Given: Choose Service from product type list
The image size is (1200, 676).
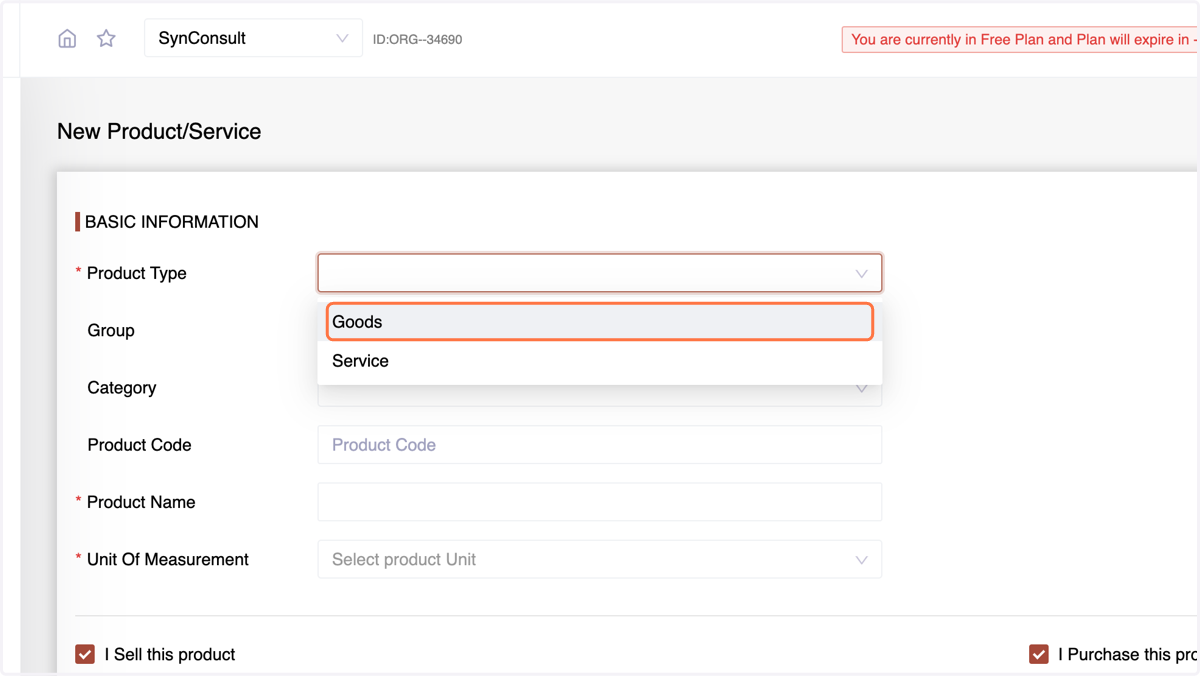Looking at the screenshot, I should 600,361.
